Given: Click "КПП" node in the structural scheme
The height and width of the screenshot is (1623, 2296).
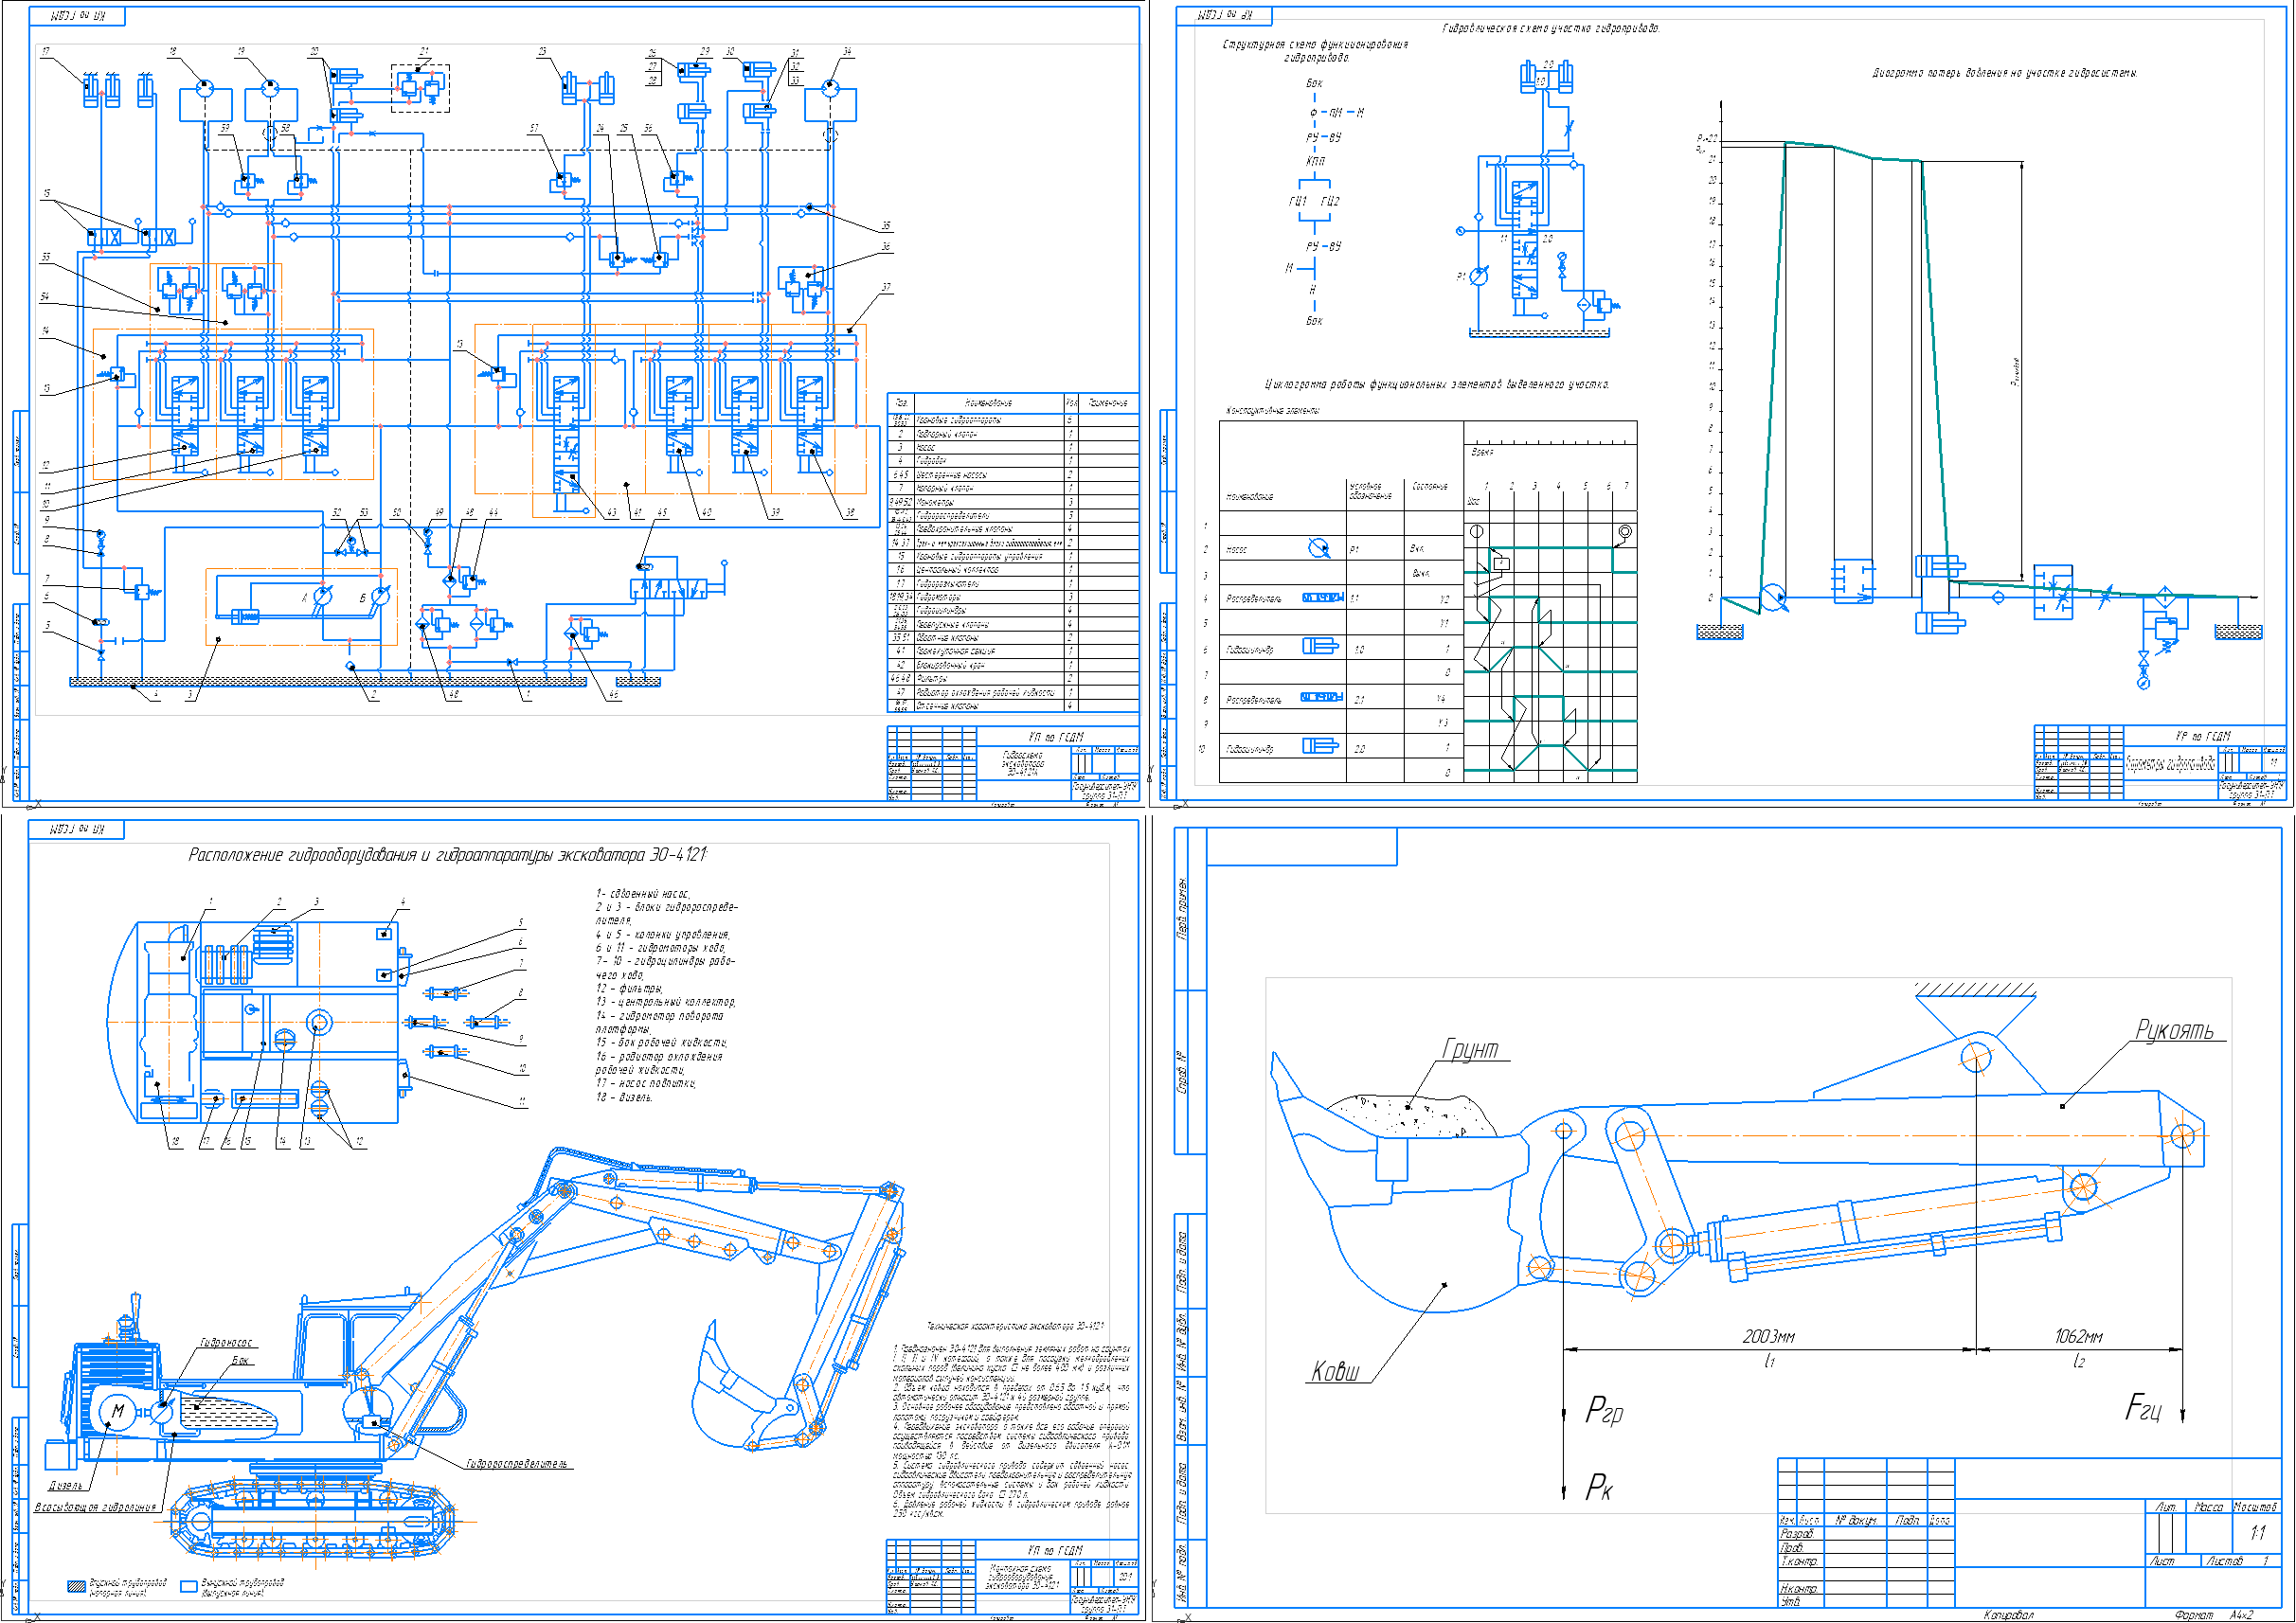Looking at the screenshot, I should pyautogui.click(x=1316, y=161).
